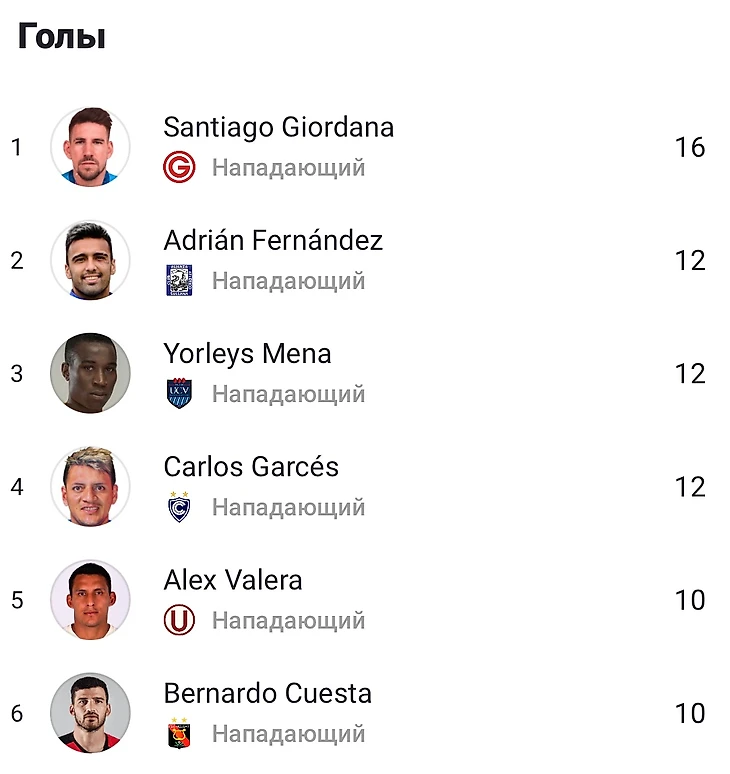Tap Bernardo Cuesta's player photo
The width and height of the screenshot is (730, 774).
point(90,713)
